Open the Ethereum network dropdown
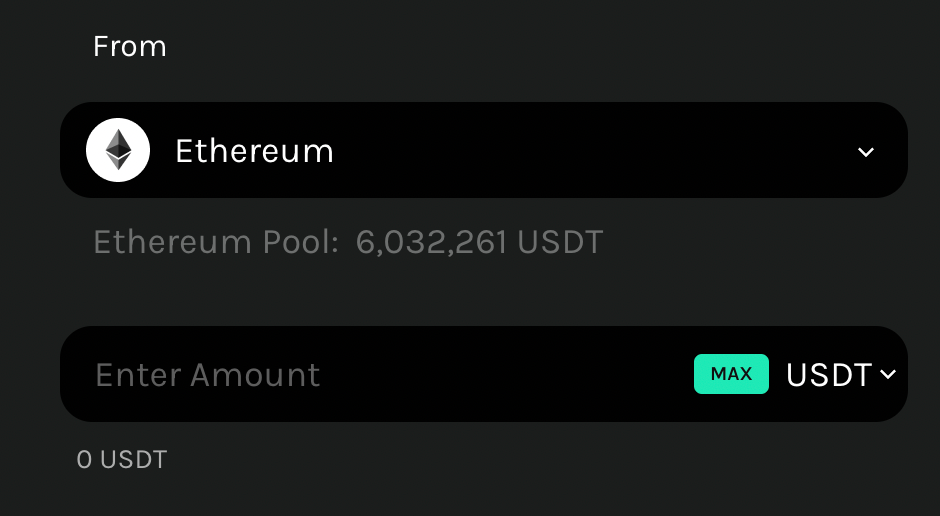The height and width of the screenshot is (516, 940). click(484, 150)
